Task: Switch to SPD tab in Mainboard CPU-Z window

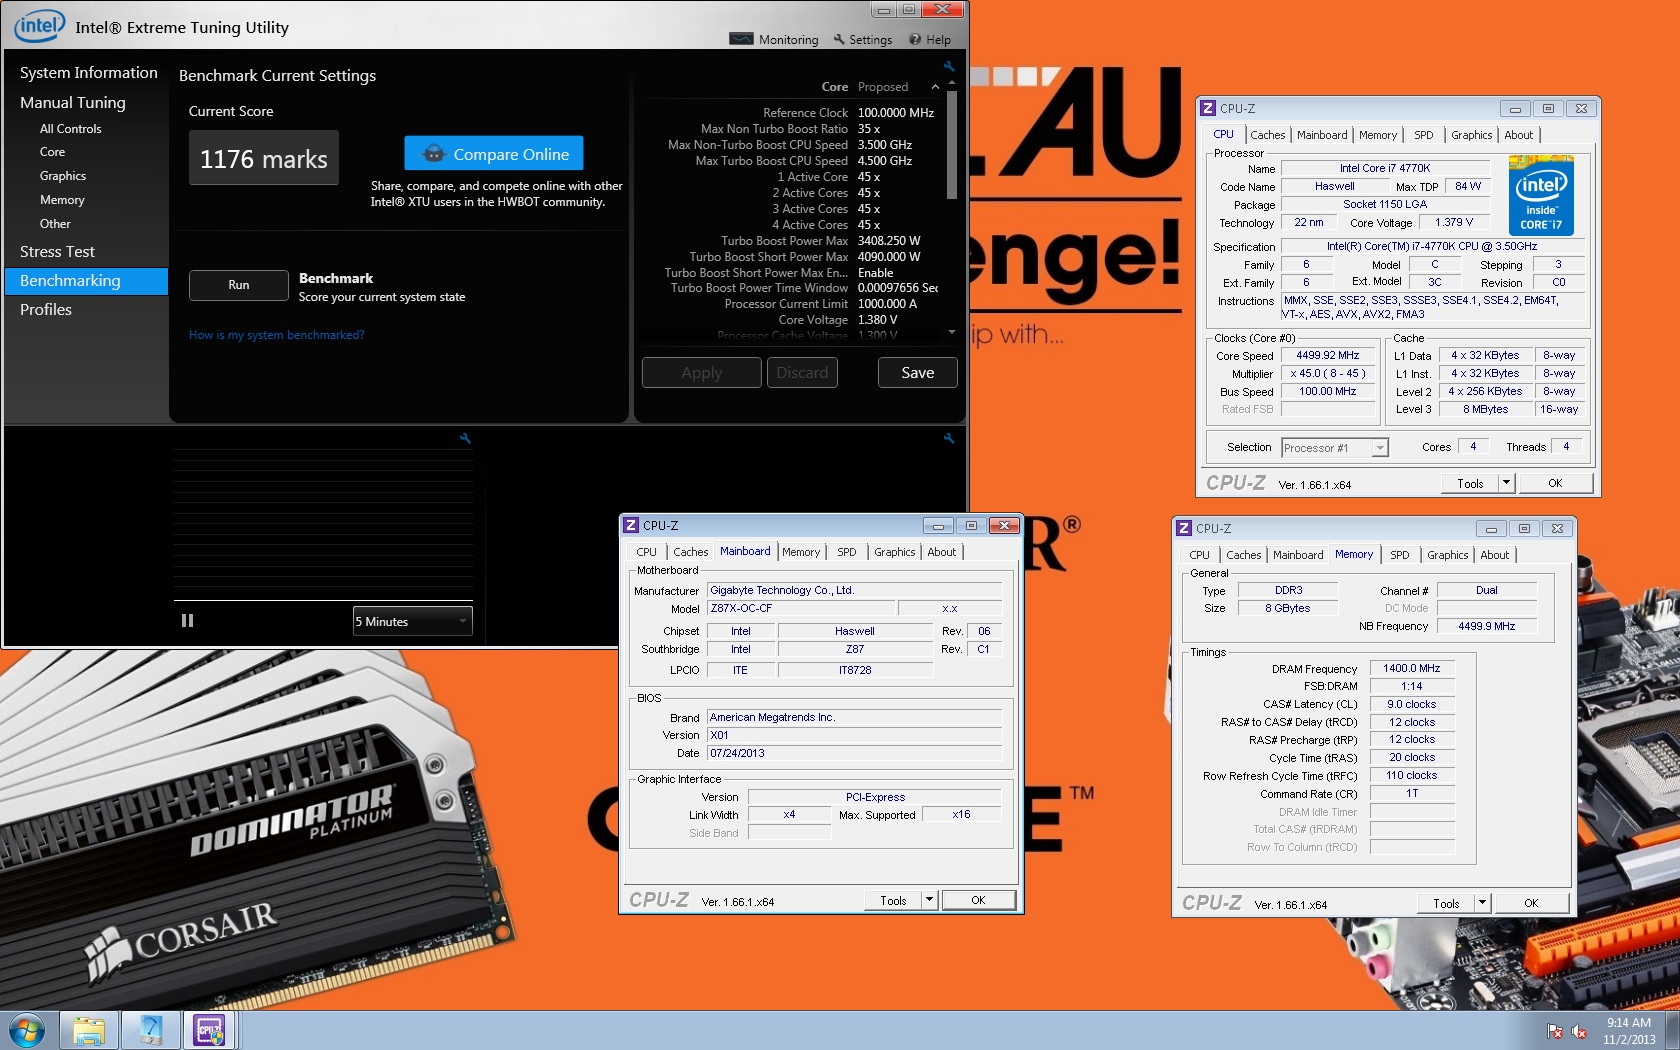Action: coord(847,552)
